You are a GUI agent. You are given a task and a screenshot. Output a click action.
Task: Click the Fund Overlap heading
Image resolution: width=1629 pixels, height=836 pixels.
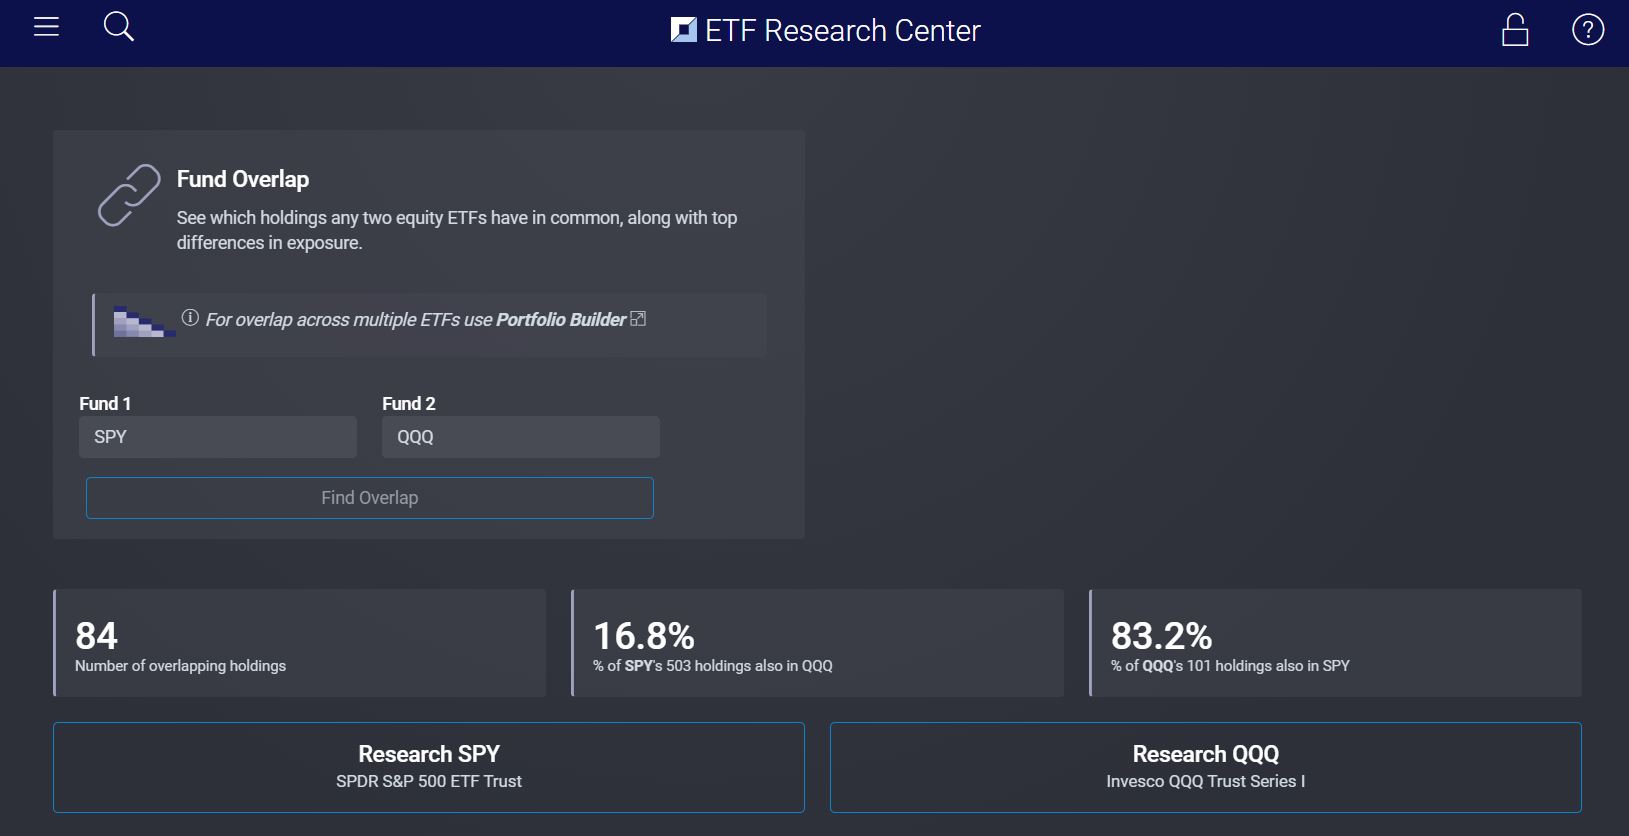pos(243,179)
